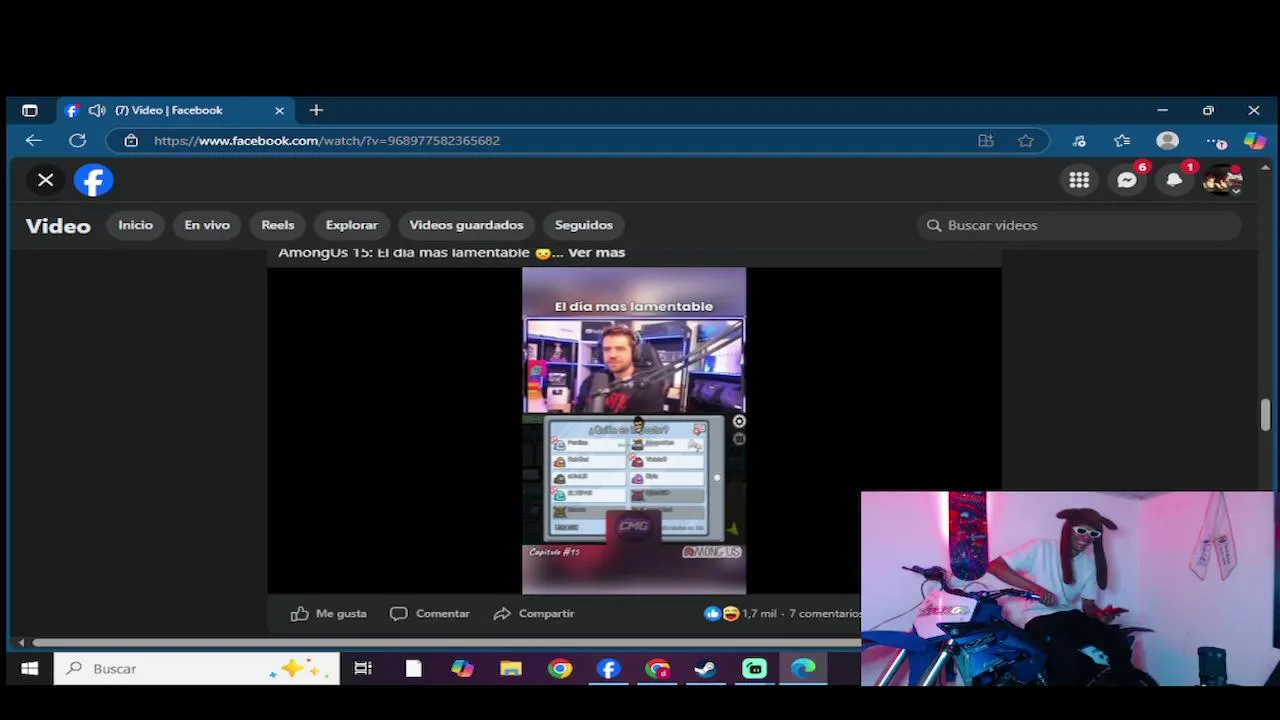Viewport: 1280px width, 720px height.
Task: View site info lock icon
Action: 131,141
